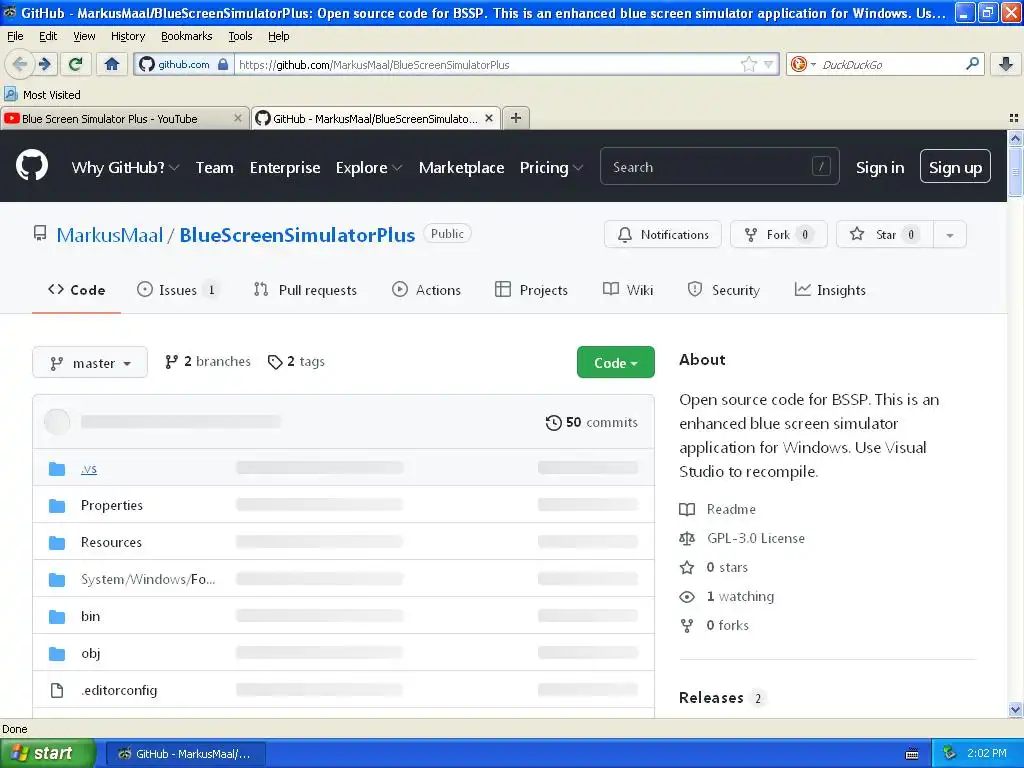
Task: Open the 50 commits link
Action: (592, 423)
